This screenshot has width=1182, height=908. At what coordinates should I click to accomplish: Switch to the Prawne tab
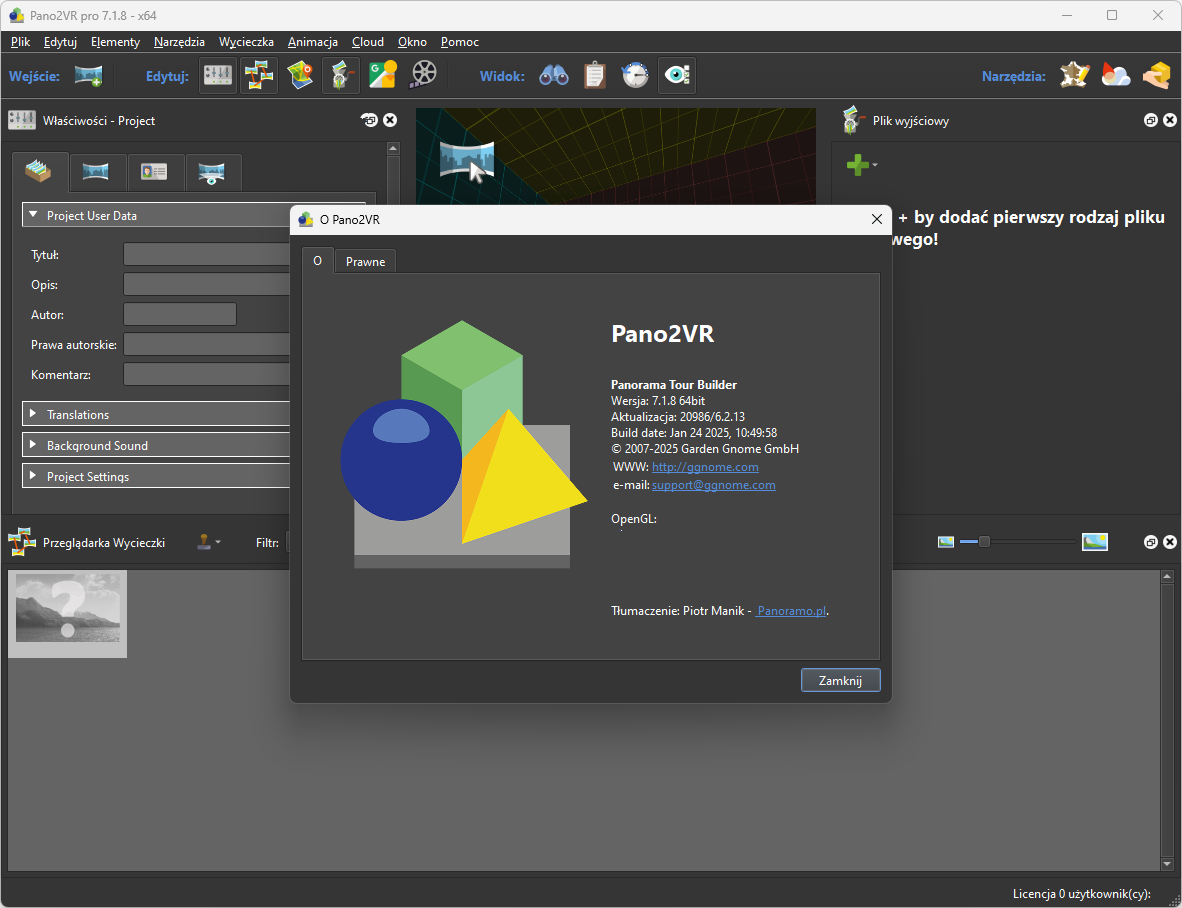(x=366, y=261)
